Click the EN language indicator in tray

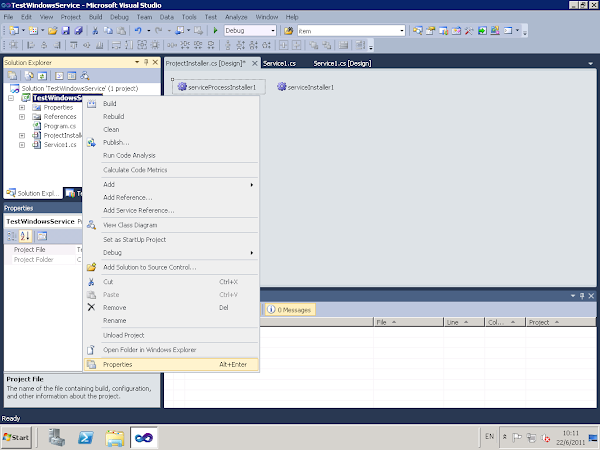(489, 436)
